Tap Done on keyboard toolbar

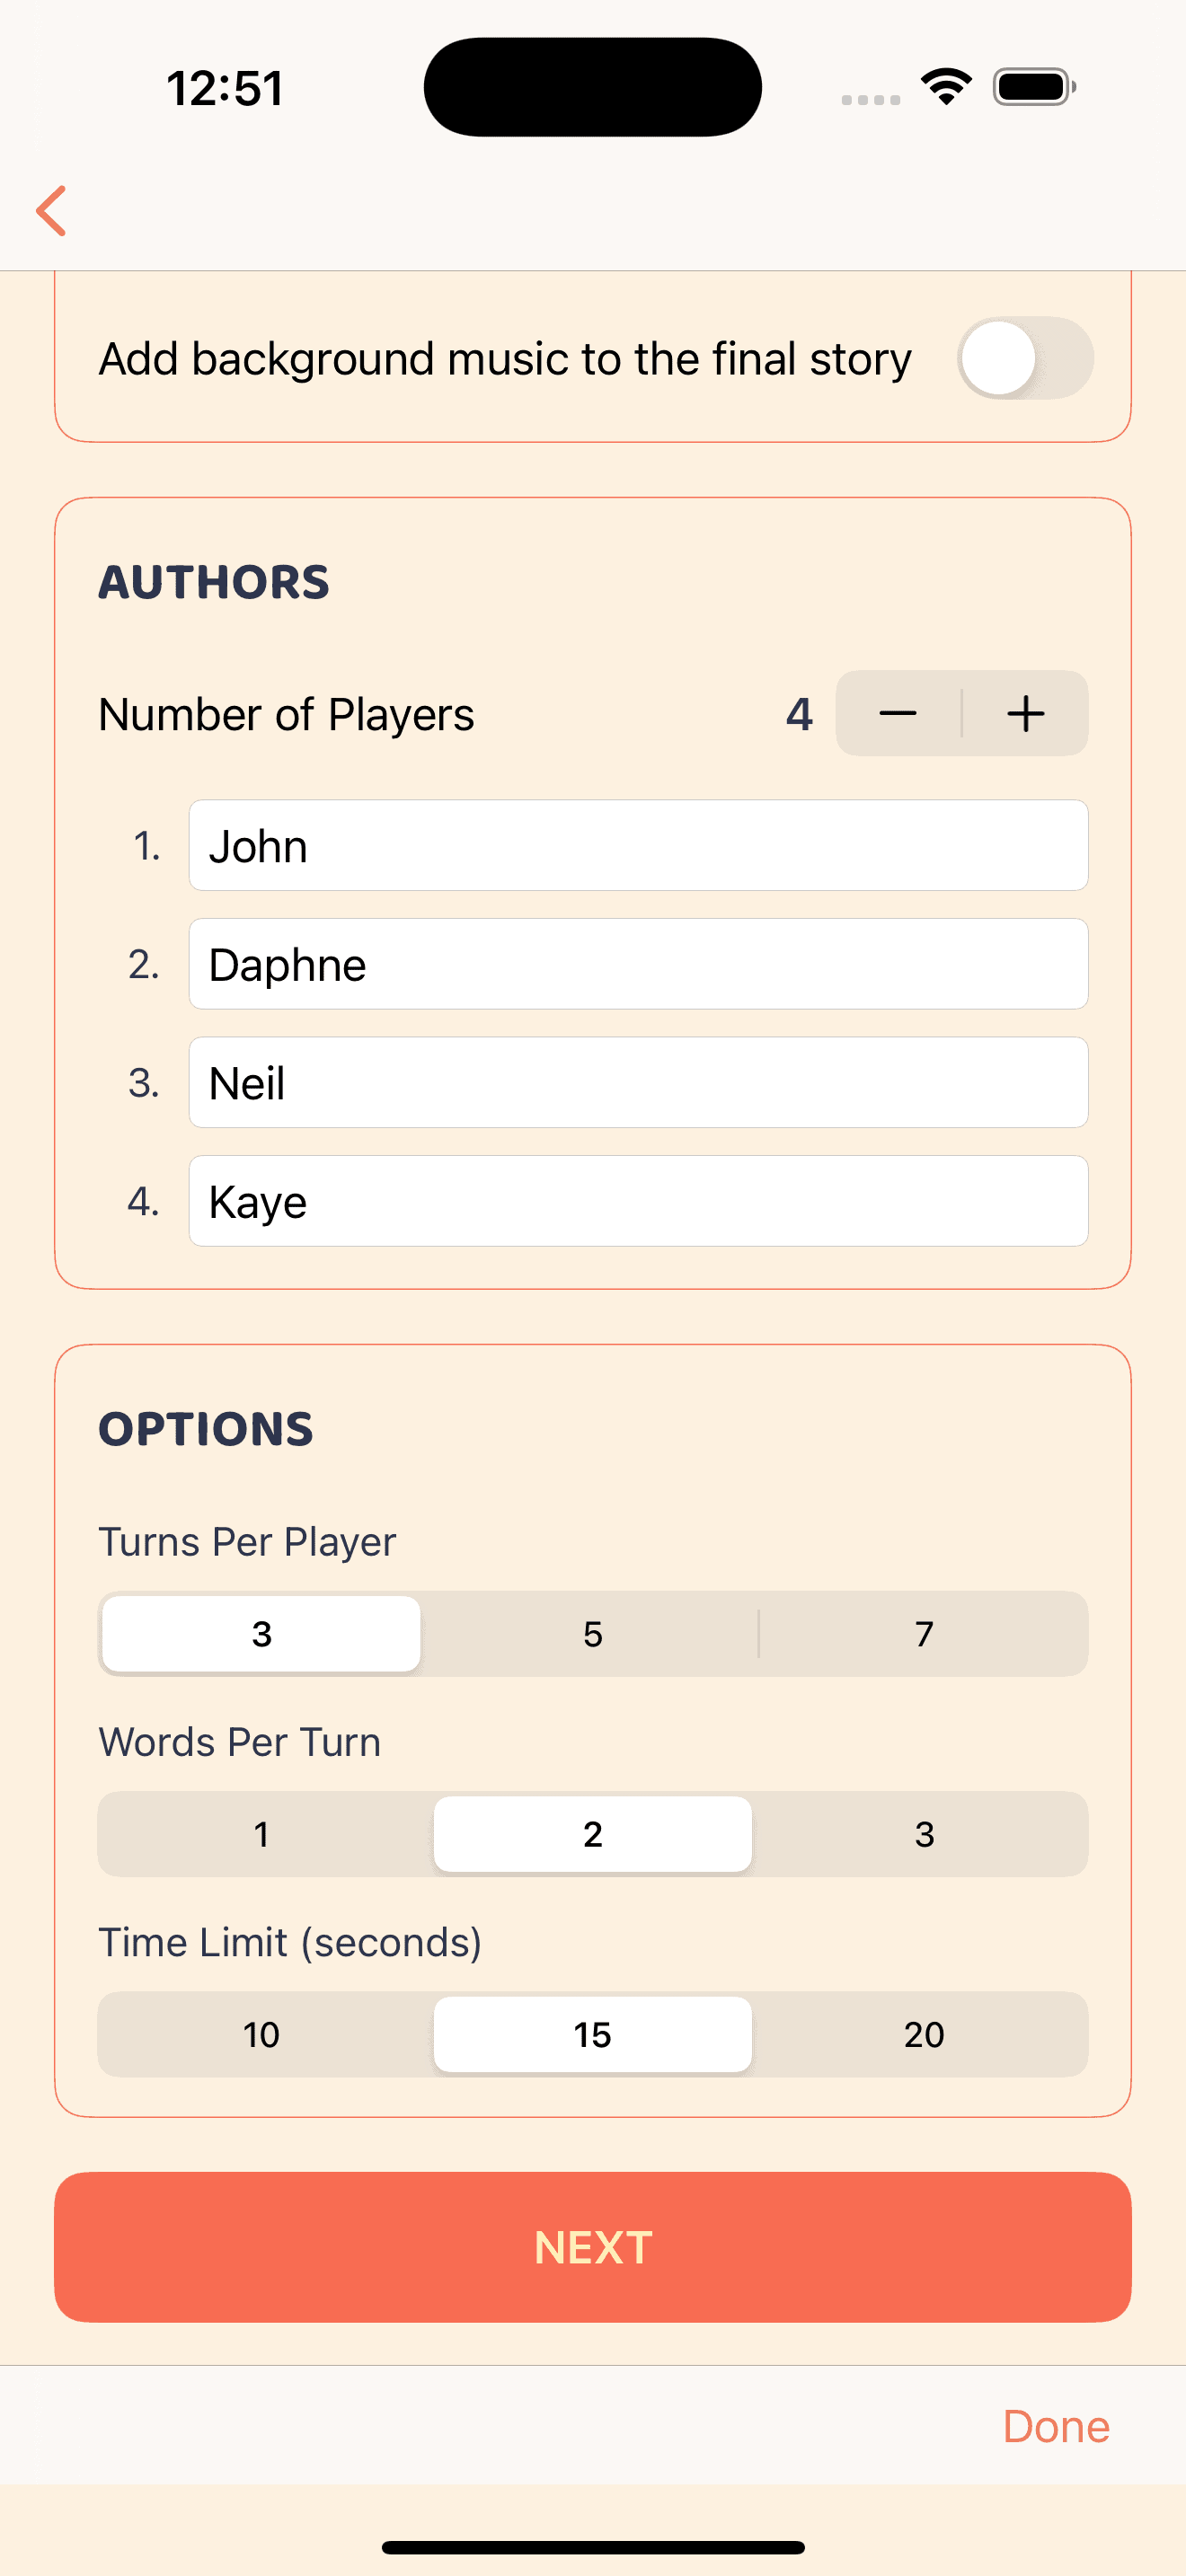tap(1055, 2426)
